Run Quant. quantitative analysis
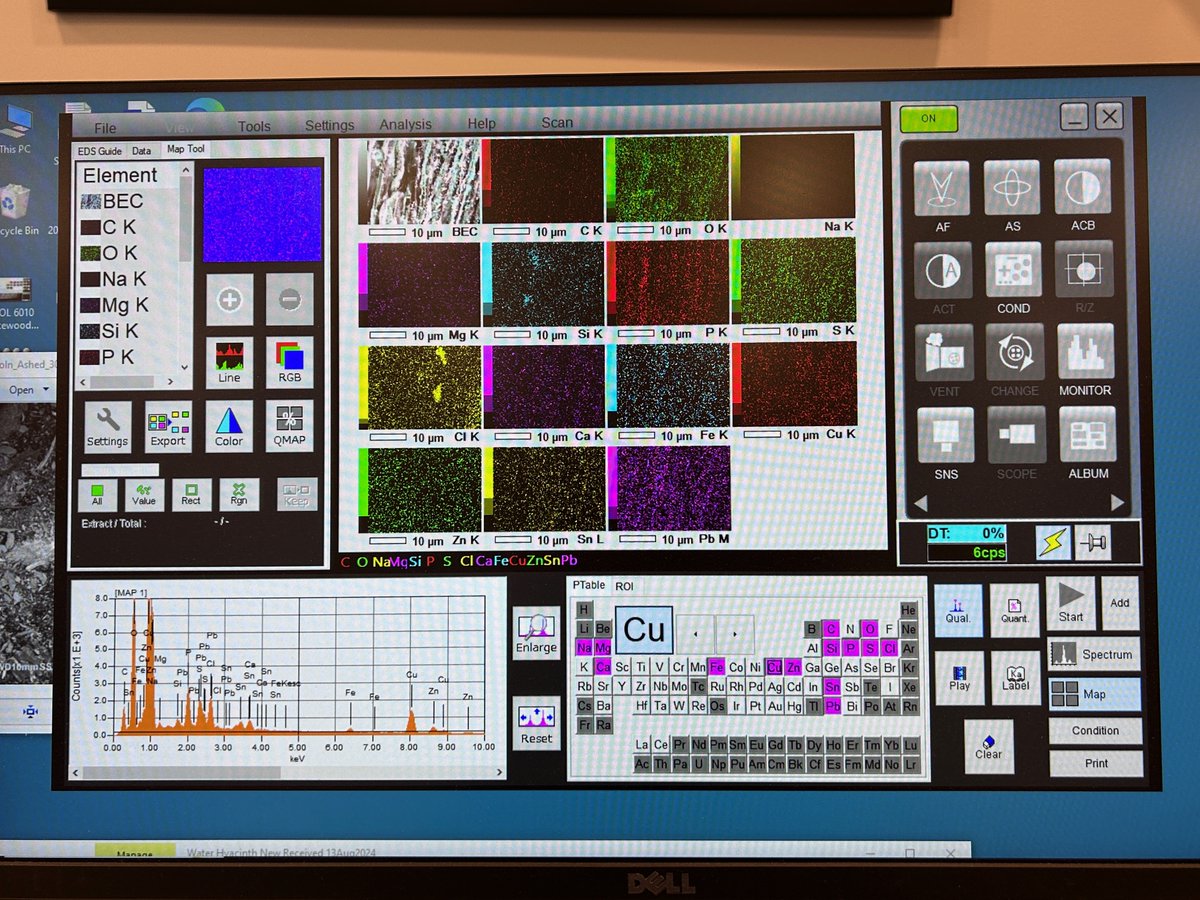Screen dimensions: 1200x900 coord(1015,610)
